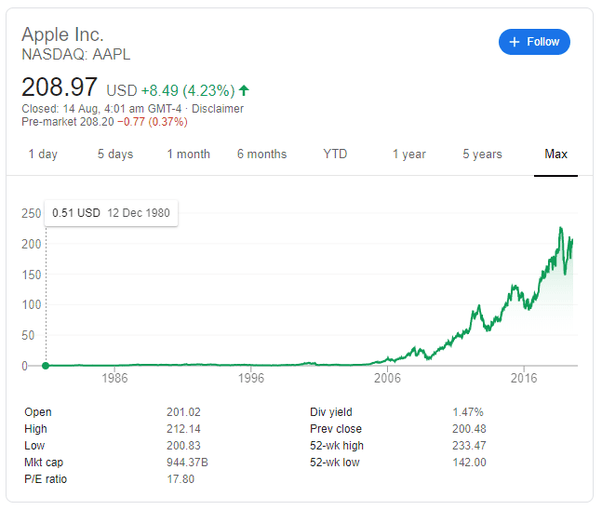Open the Disclaimer link
Image resolution: width=602 pixels, height=510 pixels.
(218, 109)
